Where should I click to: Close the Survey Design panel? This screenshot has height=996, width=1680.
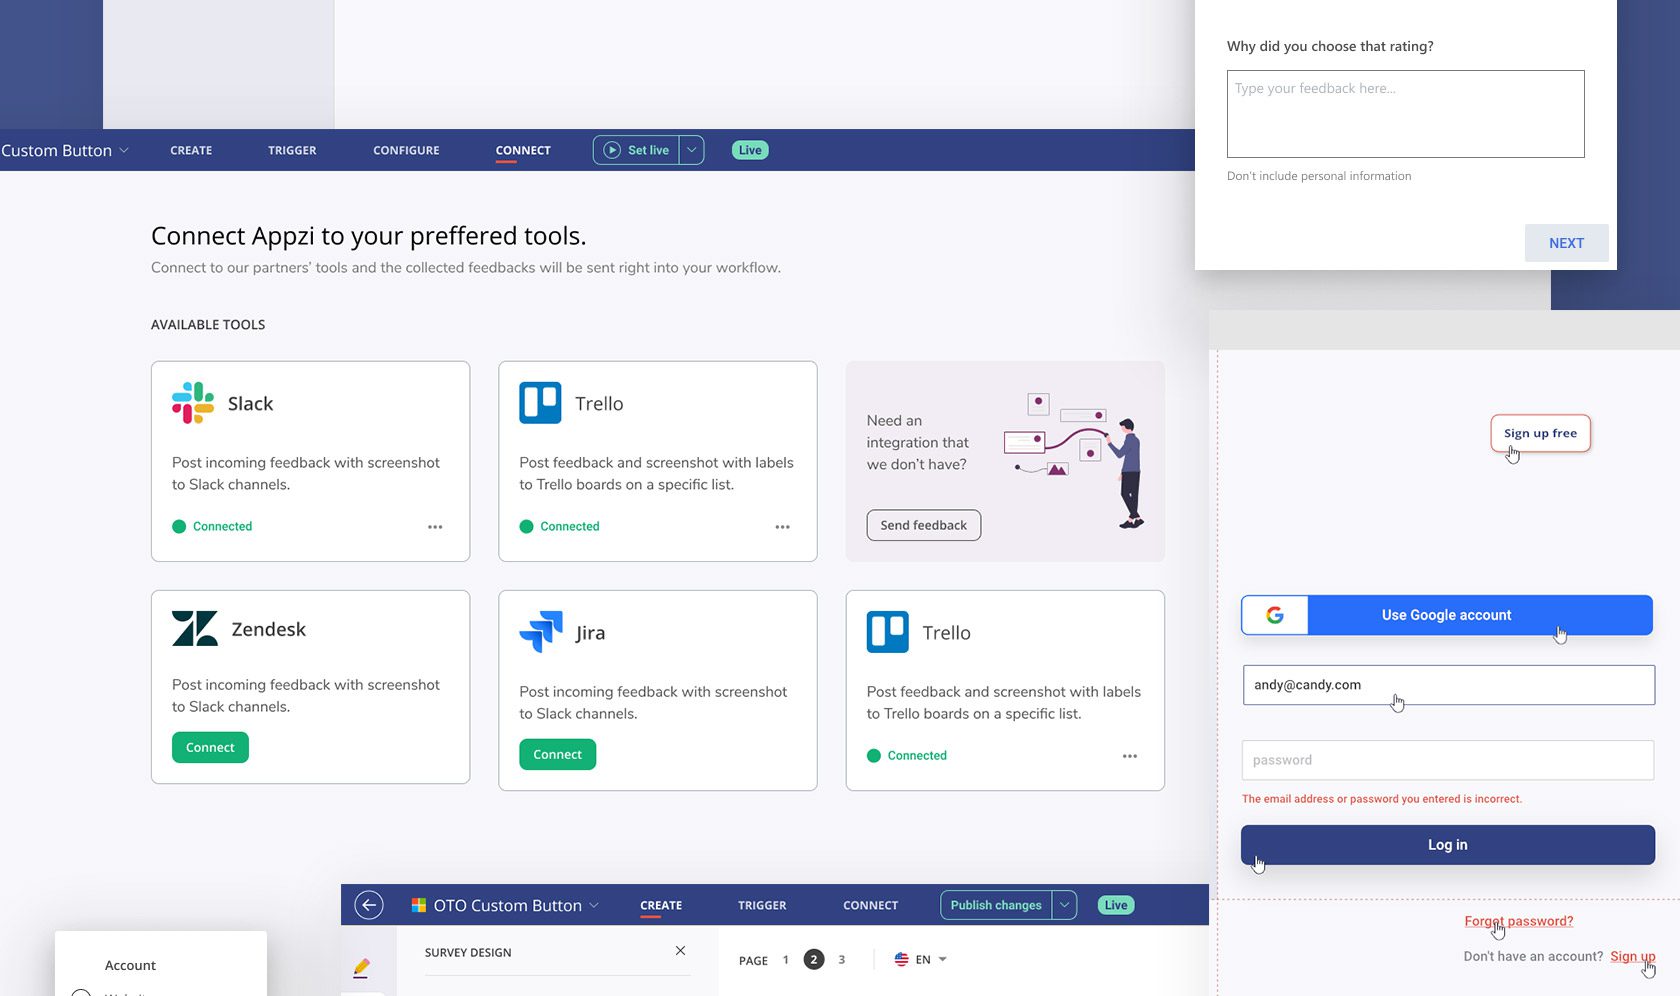680,951
